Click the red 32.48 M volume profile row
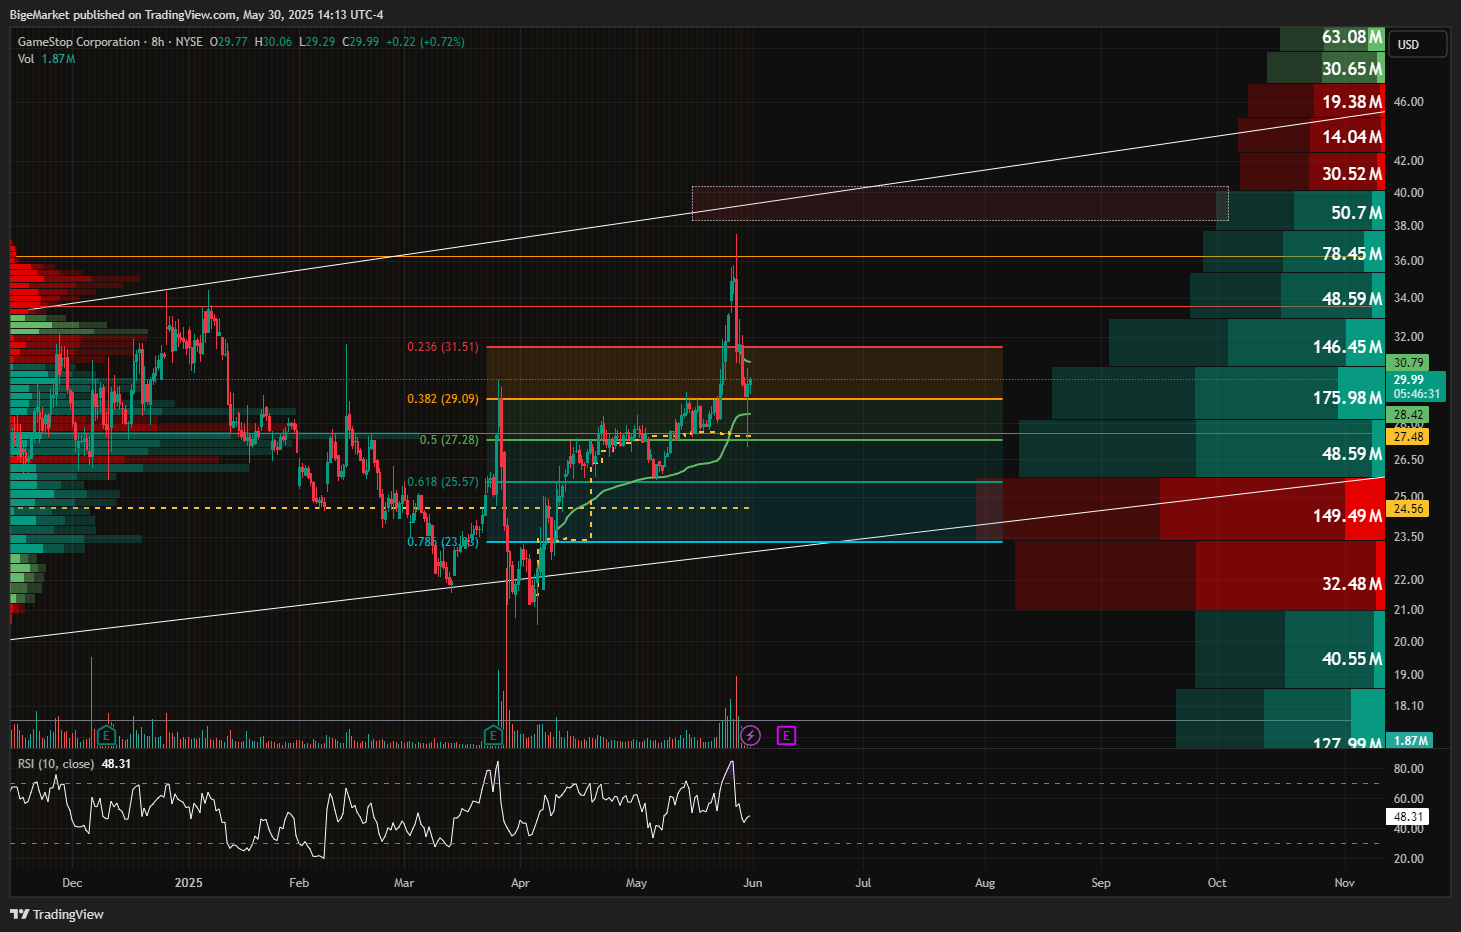Viewport: 1461px width, 932px height. click(x=1200, y=576)
